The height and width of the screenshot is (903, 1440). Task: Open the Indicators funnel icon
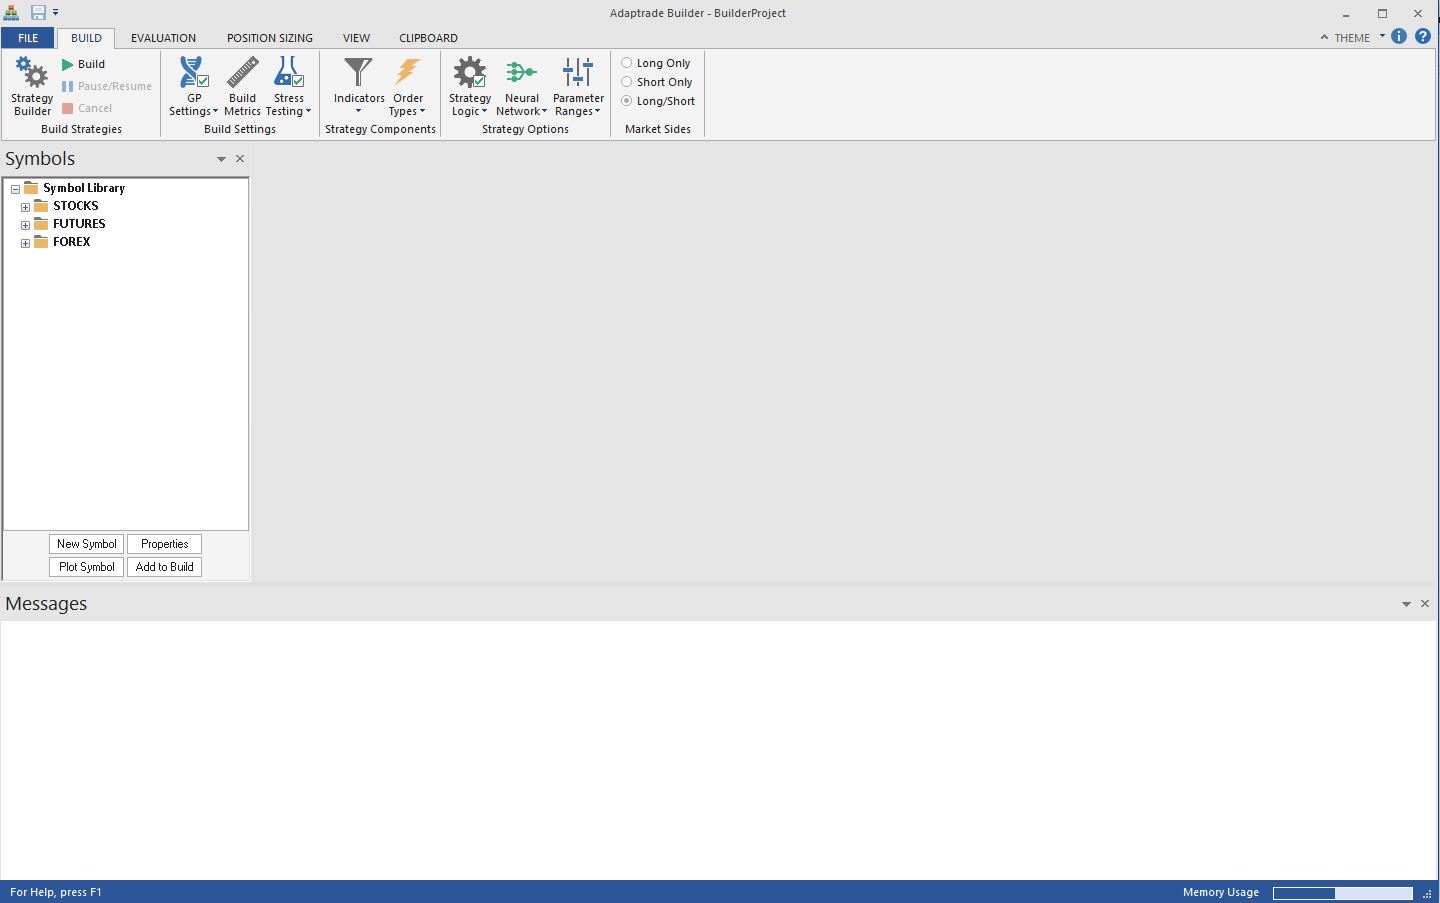358,72
